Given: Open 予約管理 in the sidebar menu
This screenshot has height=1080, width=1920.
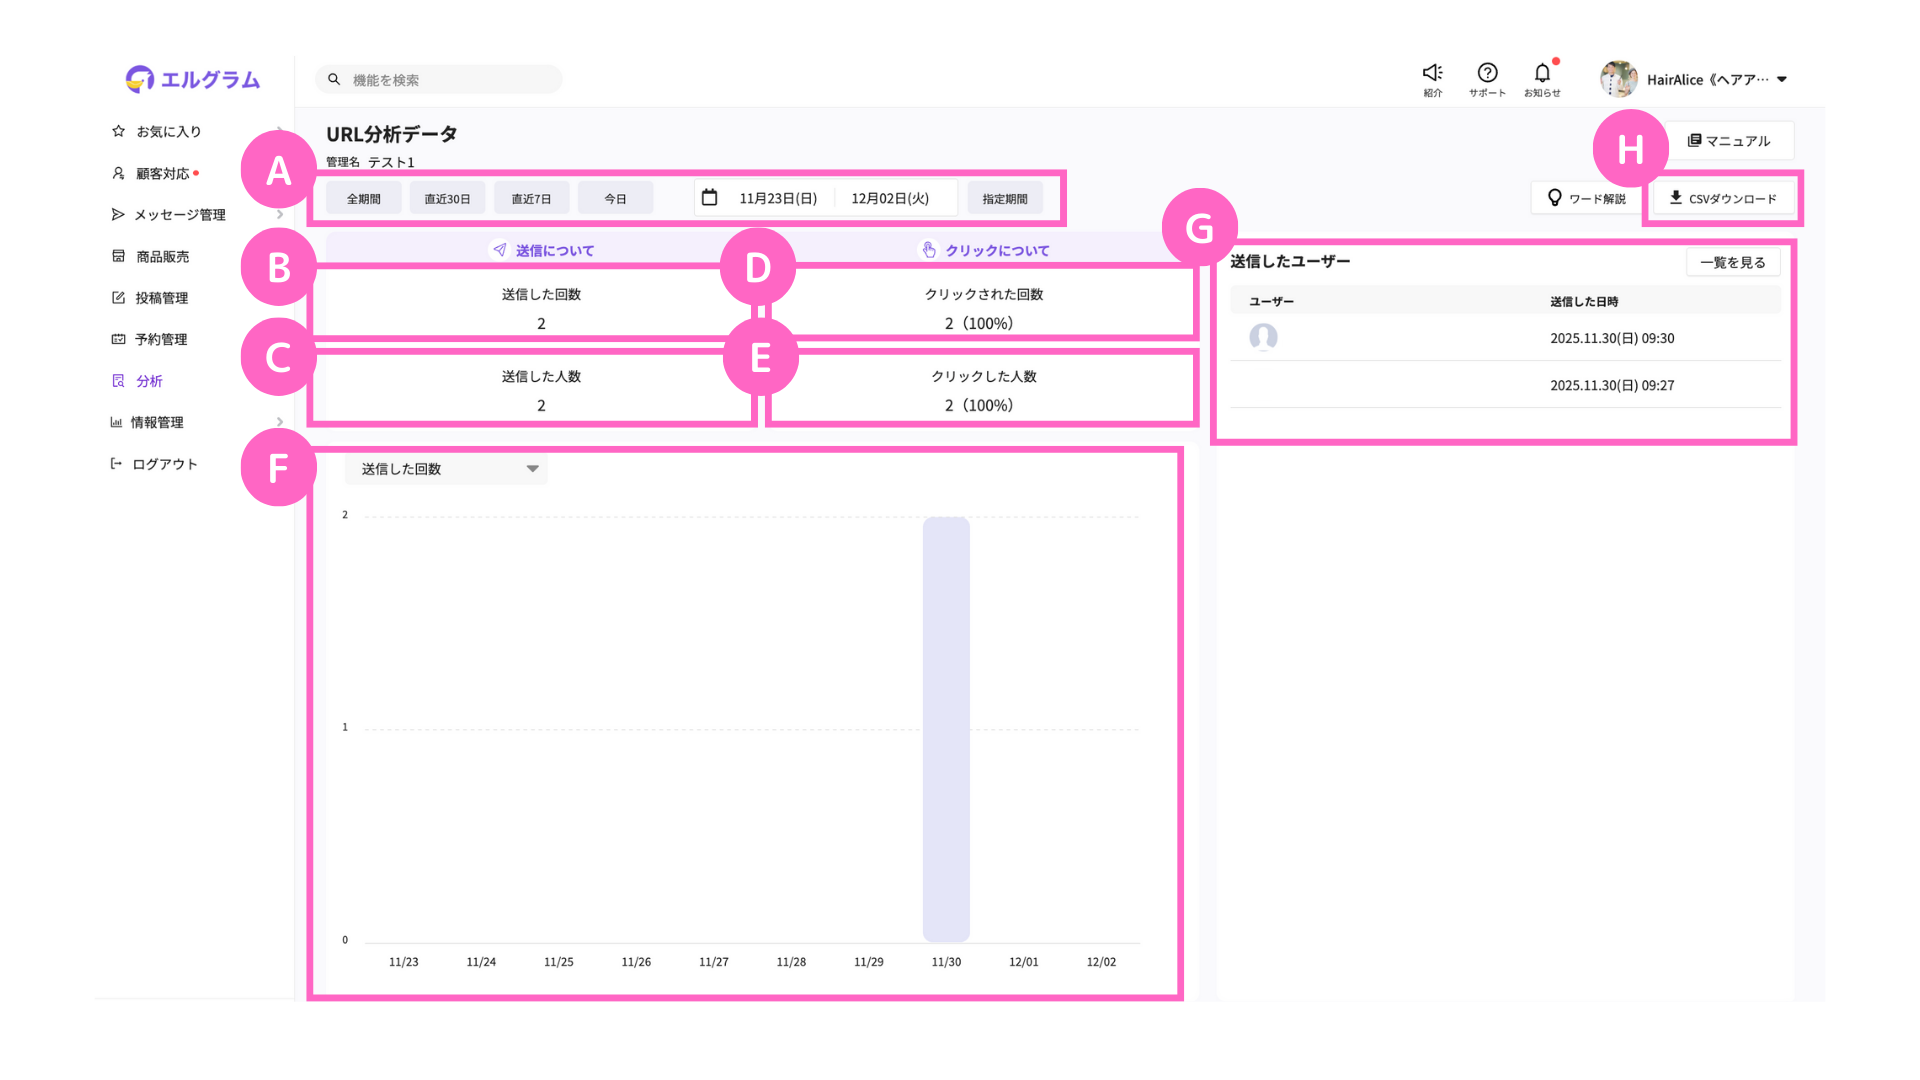Looking at the screenshot, I should coord(160,339).
